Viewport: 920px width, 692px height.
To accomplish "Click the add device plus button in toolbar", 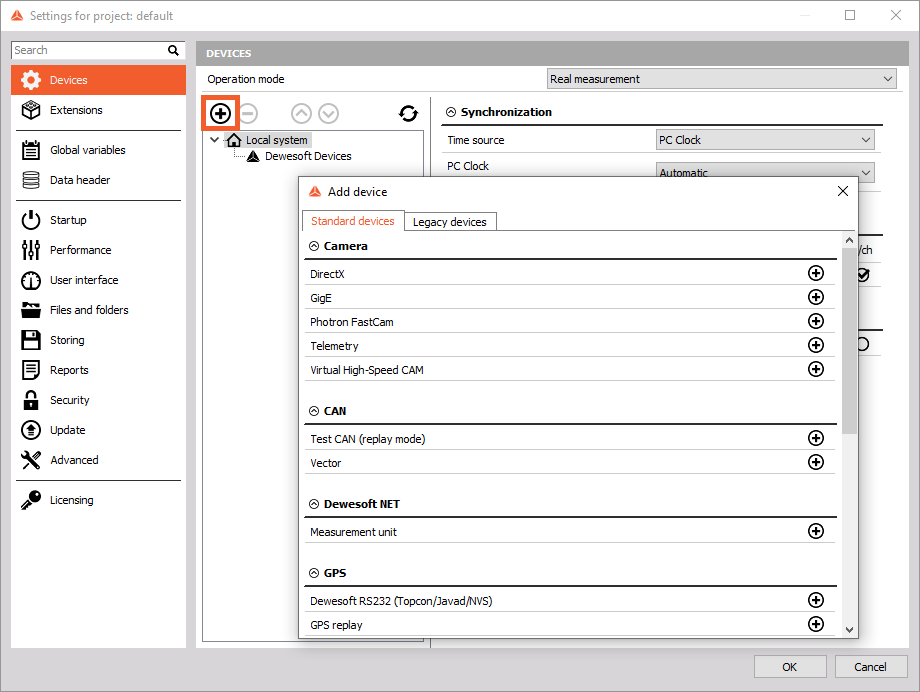I will click(x=221, y=113).
